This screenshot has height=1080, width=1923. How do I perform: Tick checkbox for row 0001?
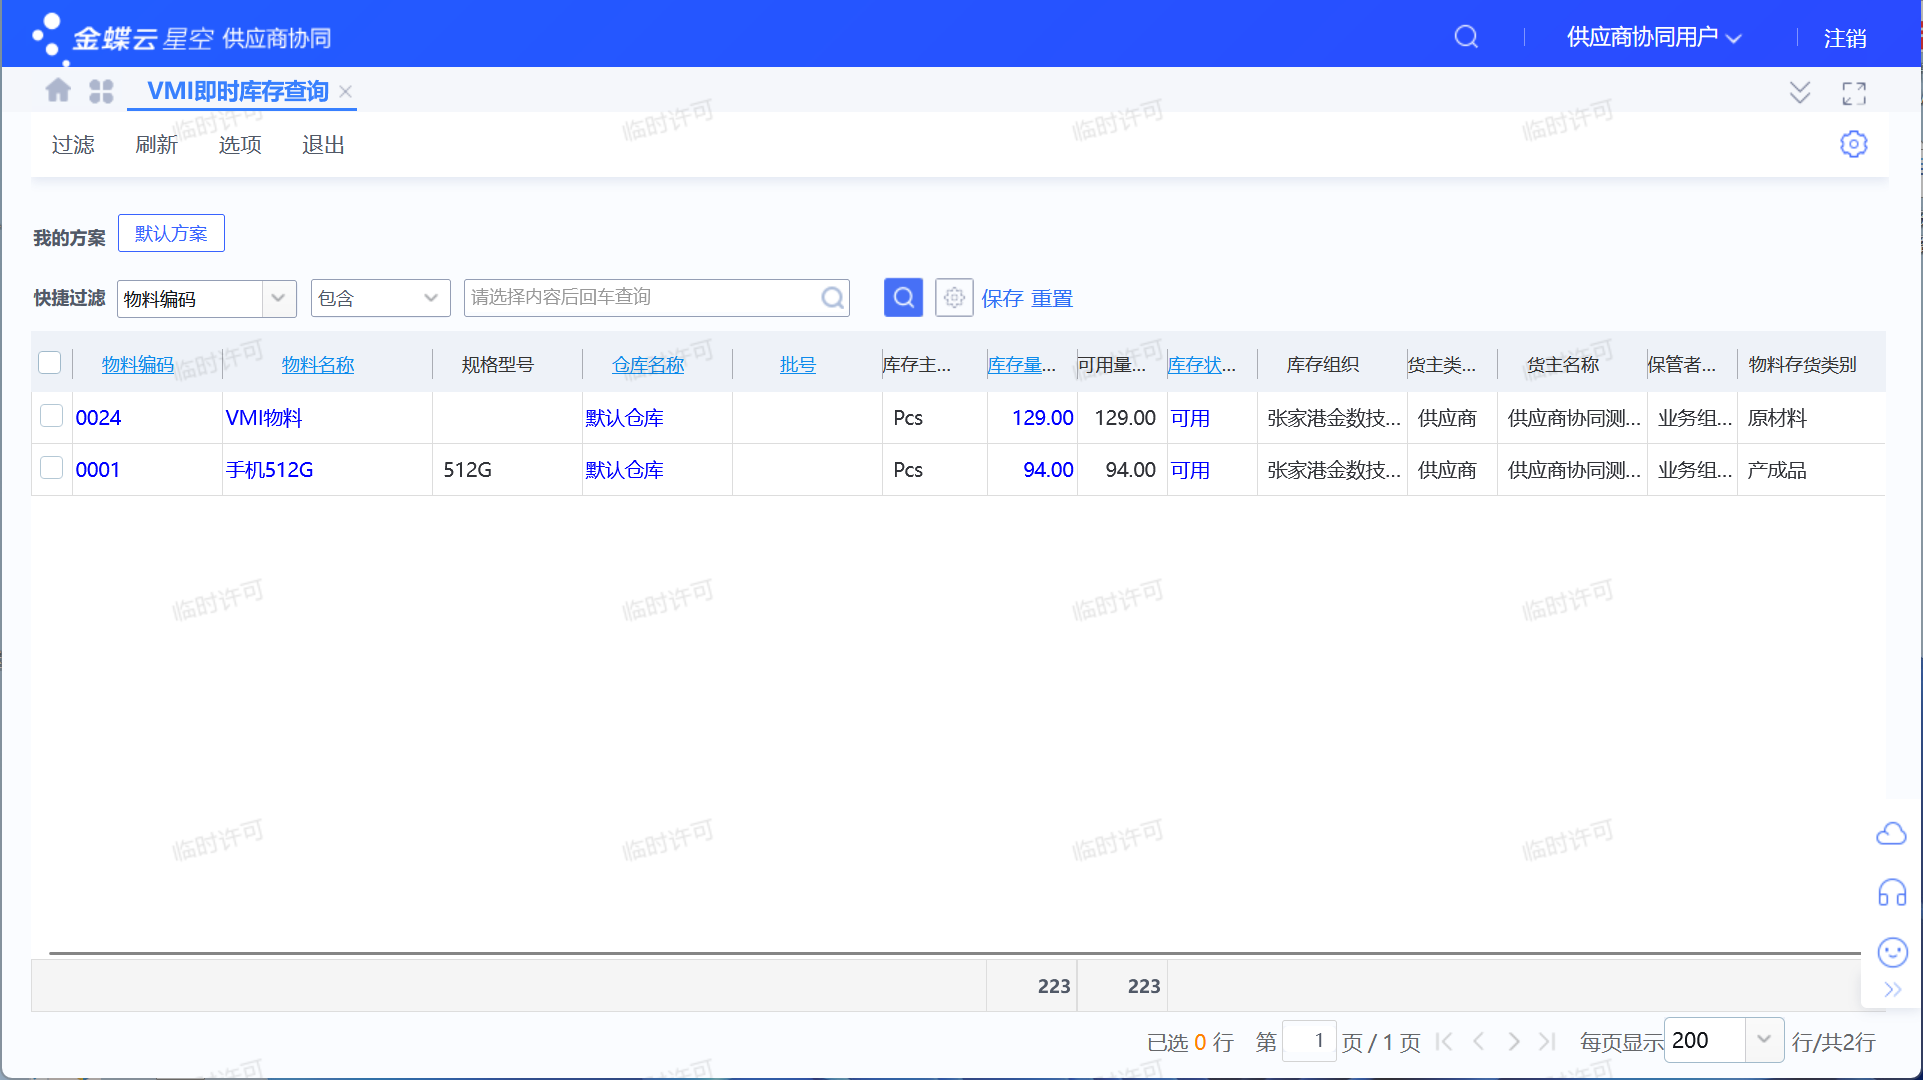point(51,468)
